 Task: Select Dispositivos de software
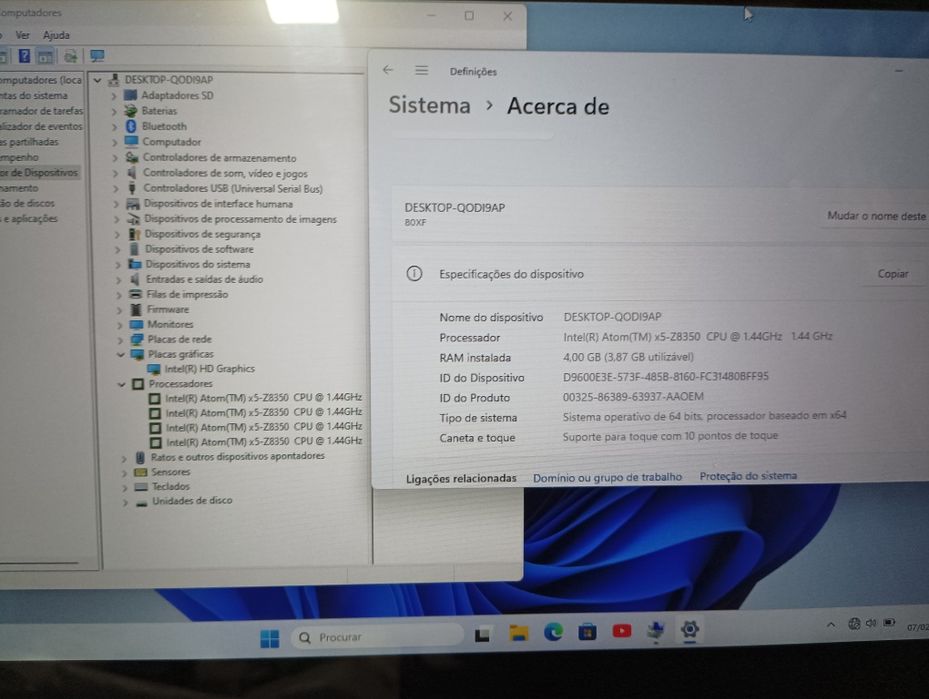[x=199, y=249]
